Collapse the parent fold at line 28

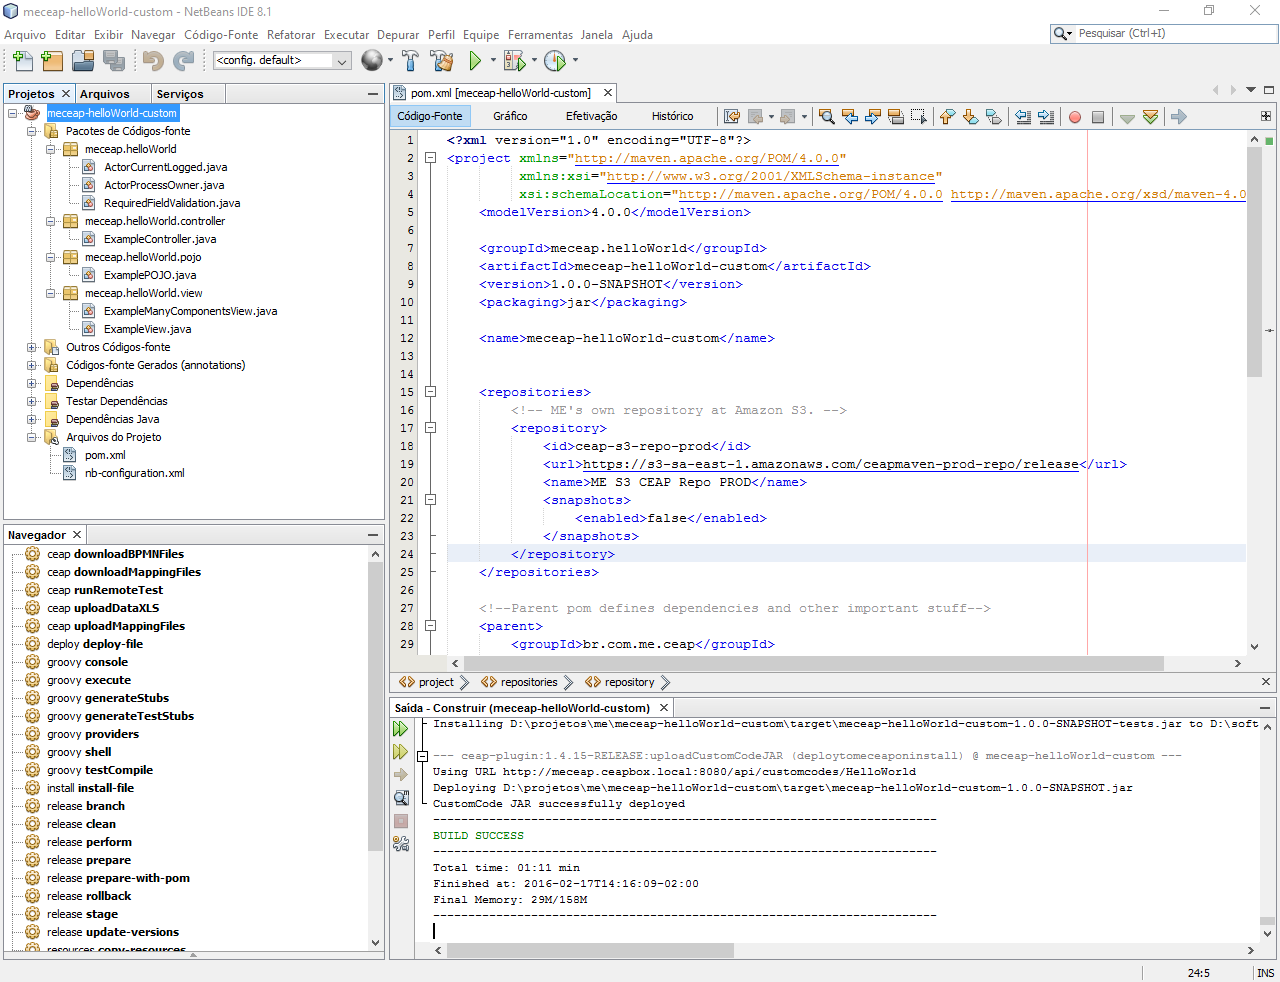pos(430,626)
